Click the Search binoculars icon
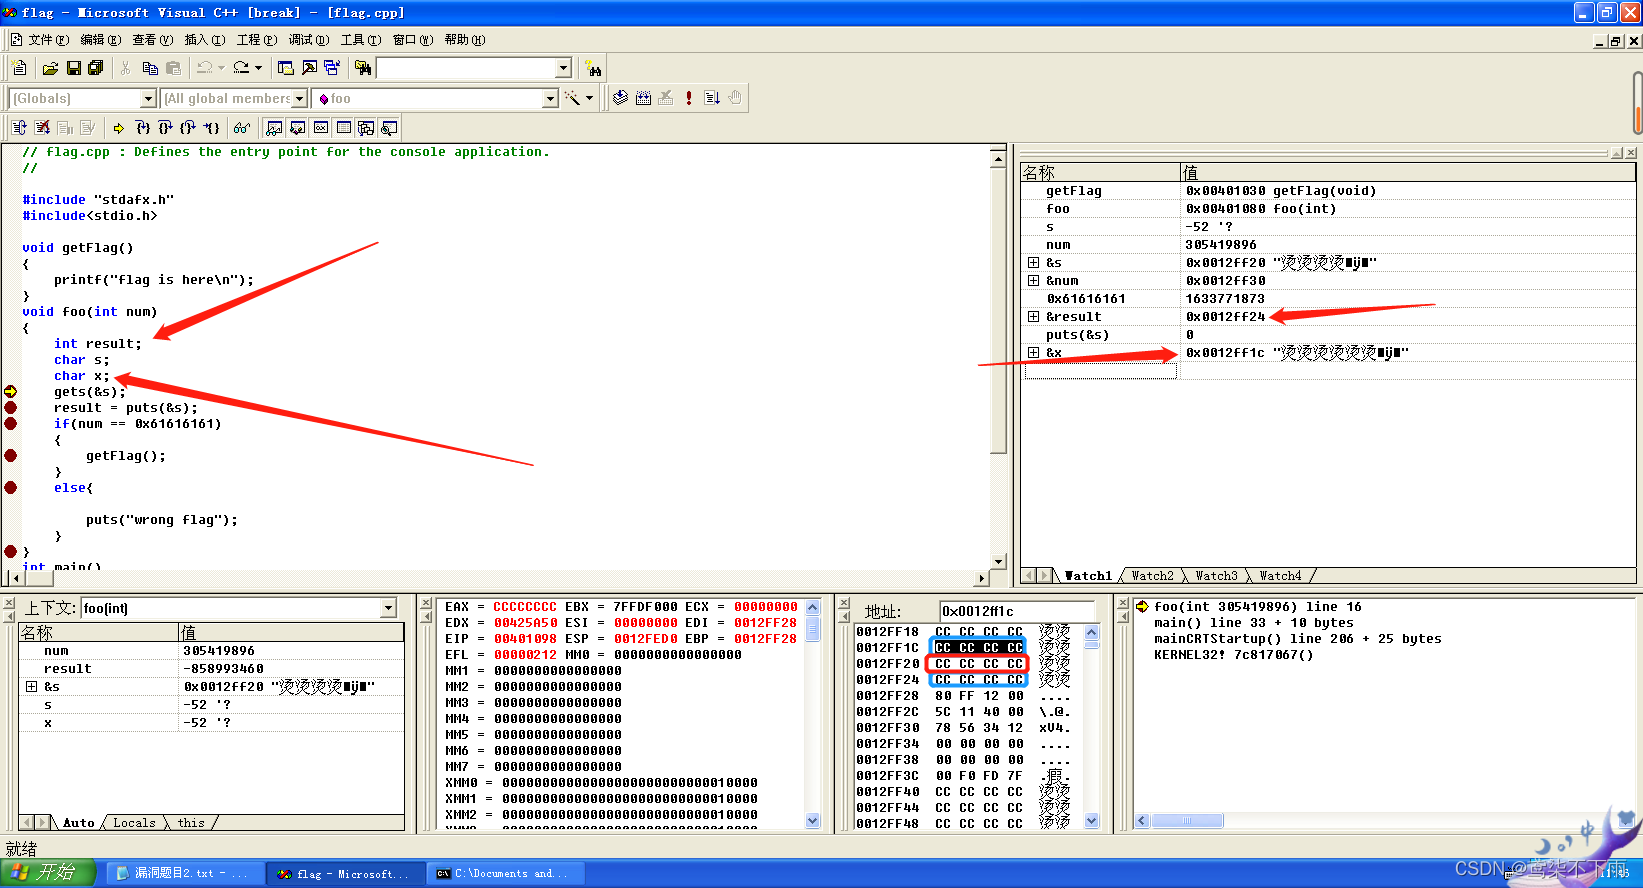Screen dimensions: 1643x888 [x=594, y=68]
